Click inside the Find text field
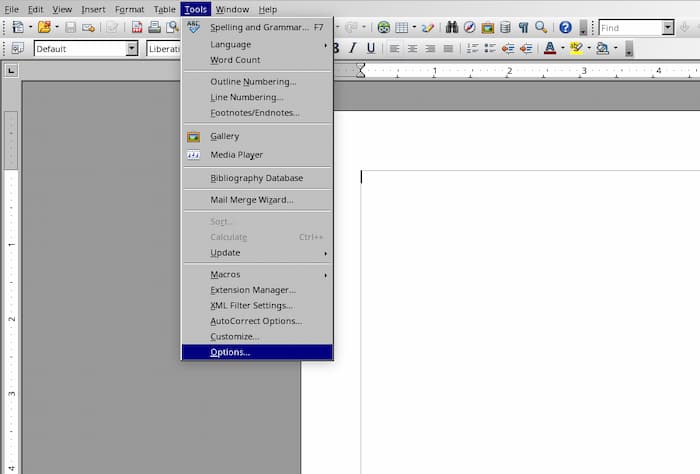The width and height of the screenshot is (700, 474). tap(629, 28)
